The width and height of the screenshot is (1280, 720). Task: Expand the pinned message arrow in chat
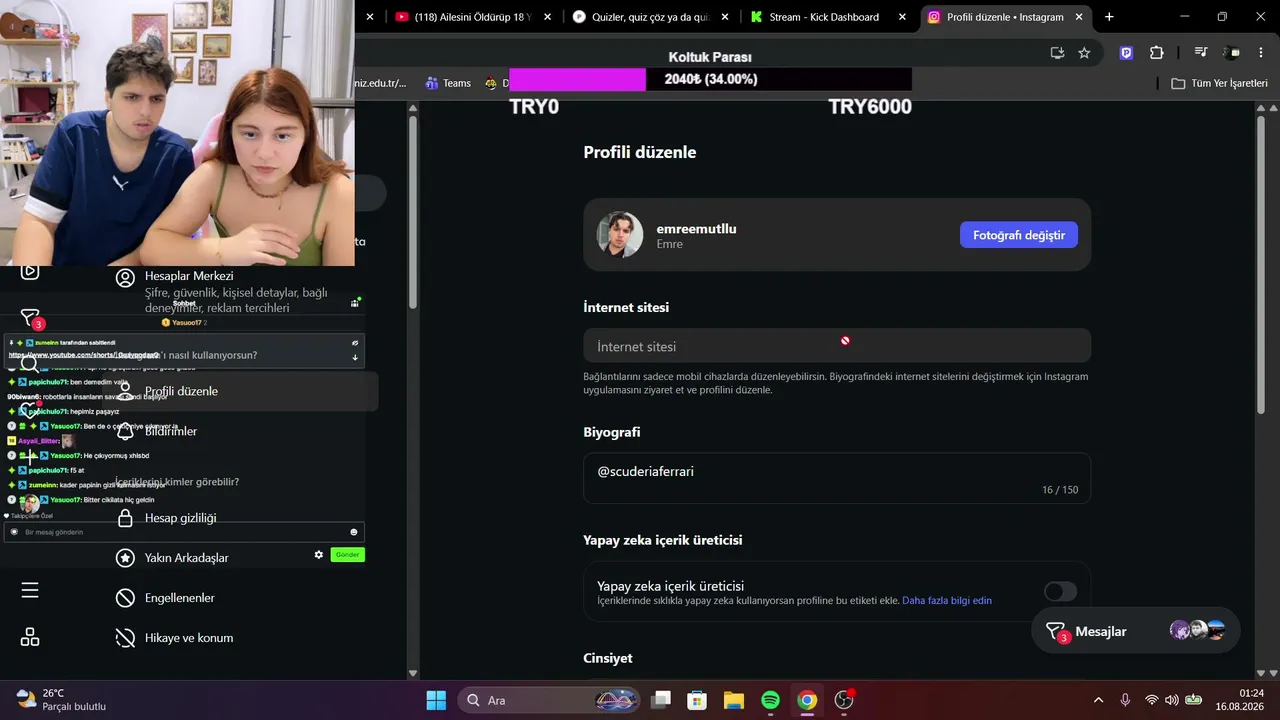(x=355, y=357)
